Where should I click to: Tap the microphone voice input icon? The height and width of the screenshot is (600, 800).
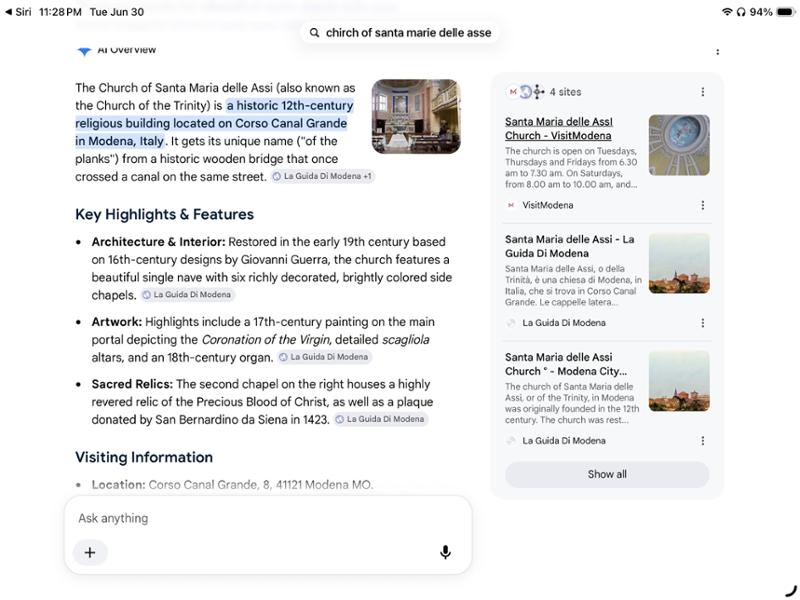click(445, 552)
